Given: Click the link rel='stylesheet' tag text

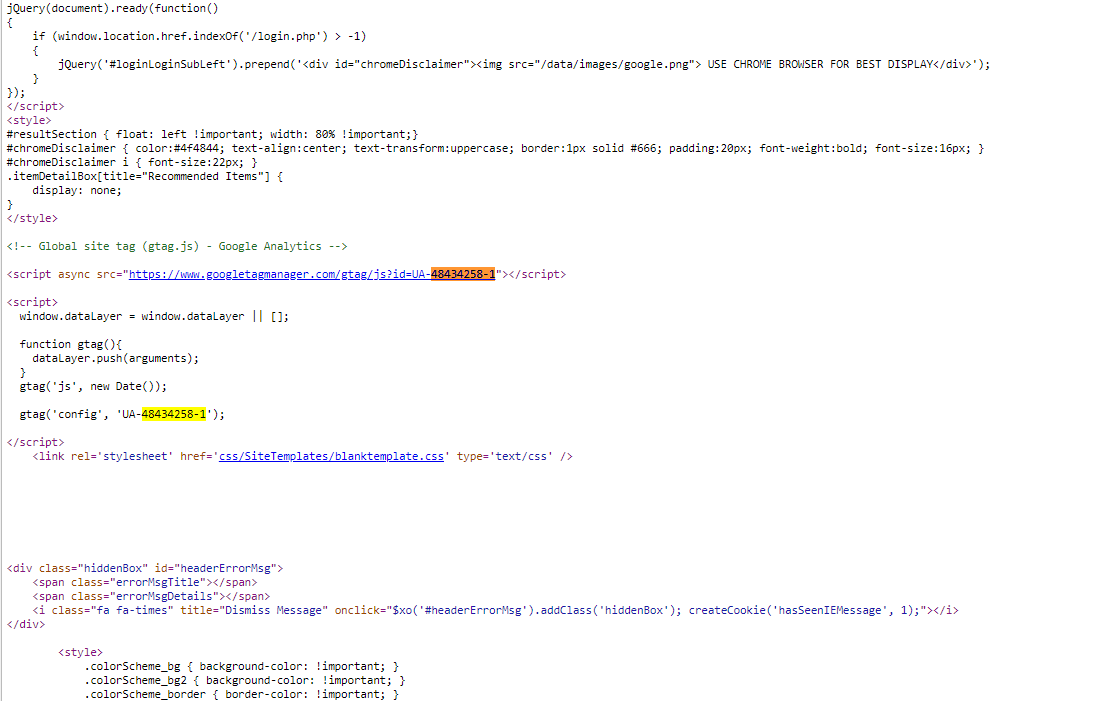Looking at the screenshot, I should [303, 456].
